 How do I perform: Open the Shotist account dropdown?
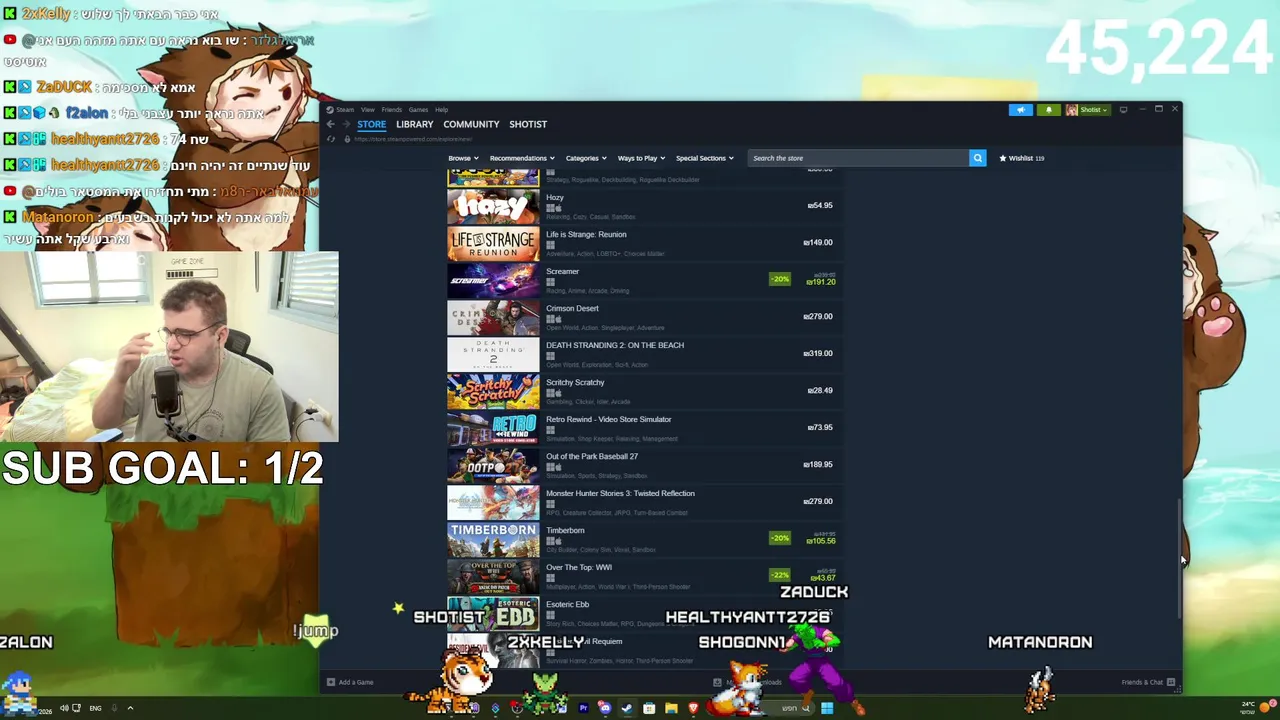tap(1094, 110)
